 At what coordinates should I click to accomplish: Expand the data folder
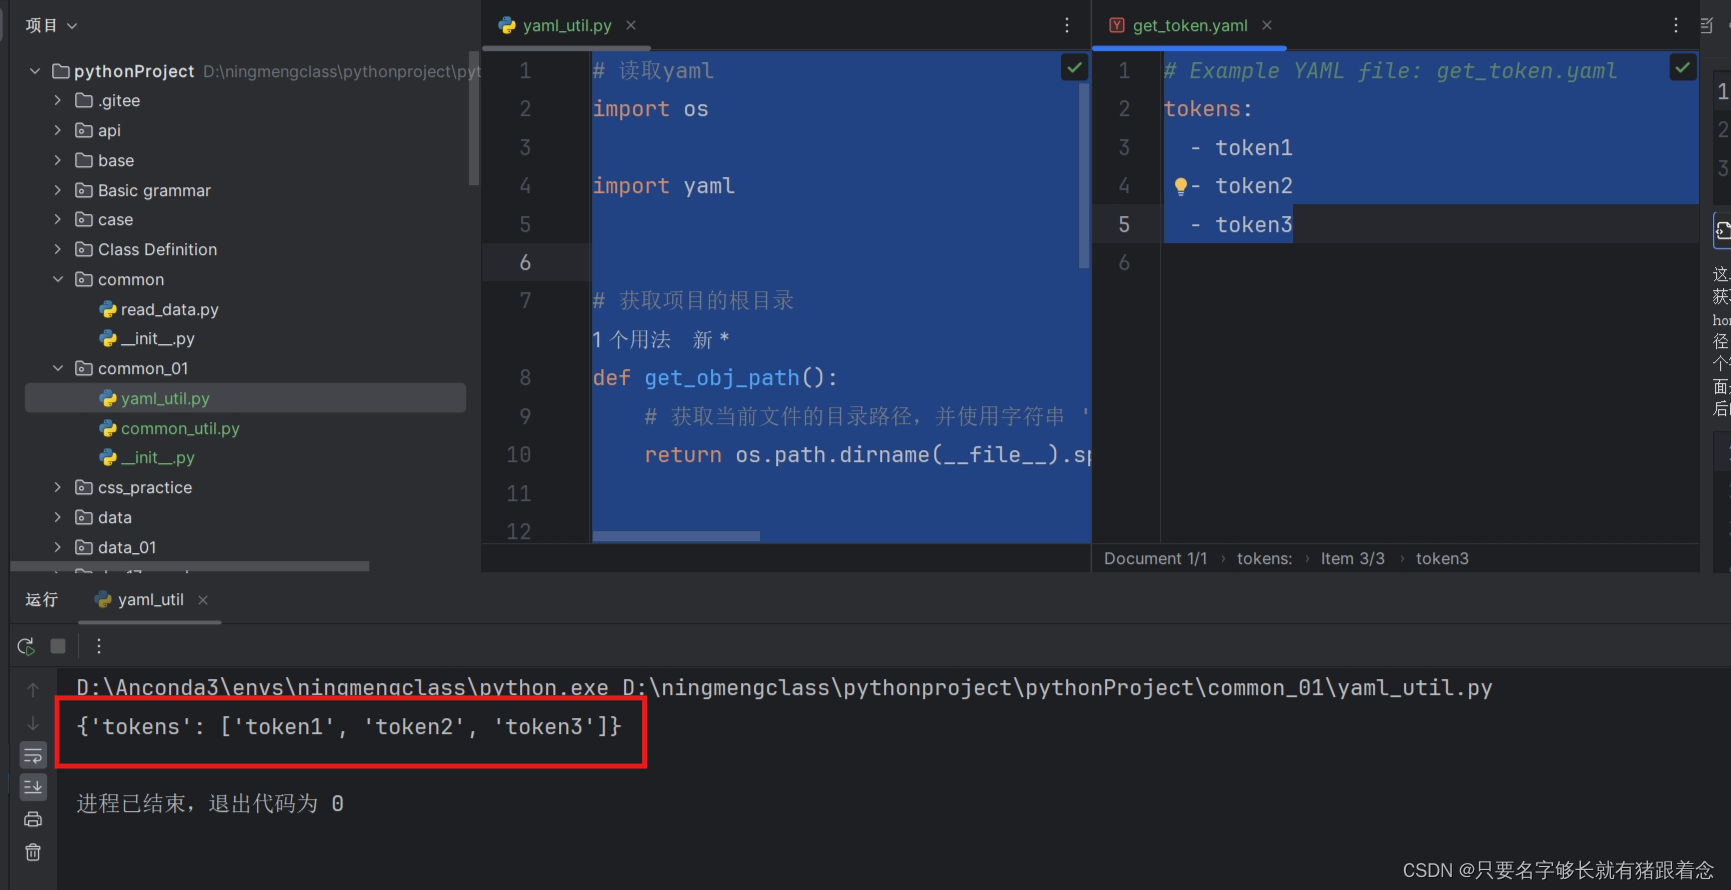pyautogui.click(x=58, y=518)
